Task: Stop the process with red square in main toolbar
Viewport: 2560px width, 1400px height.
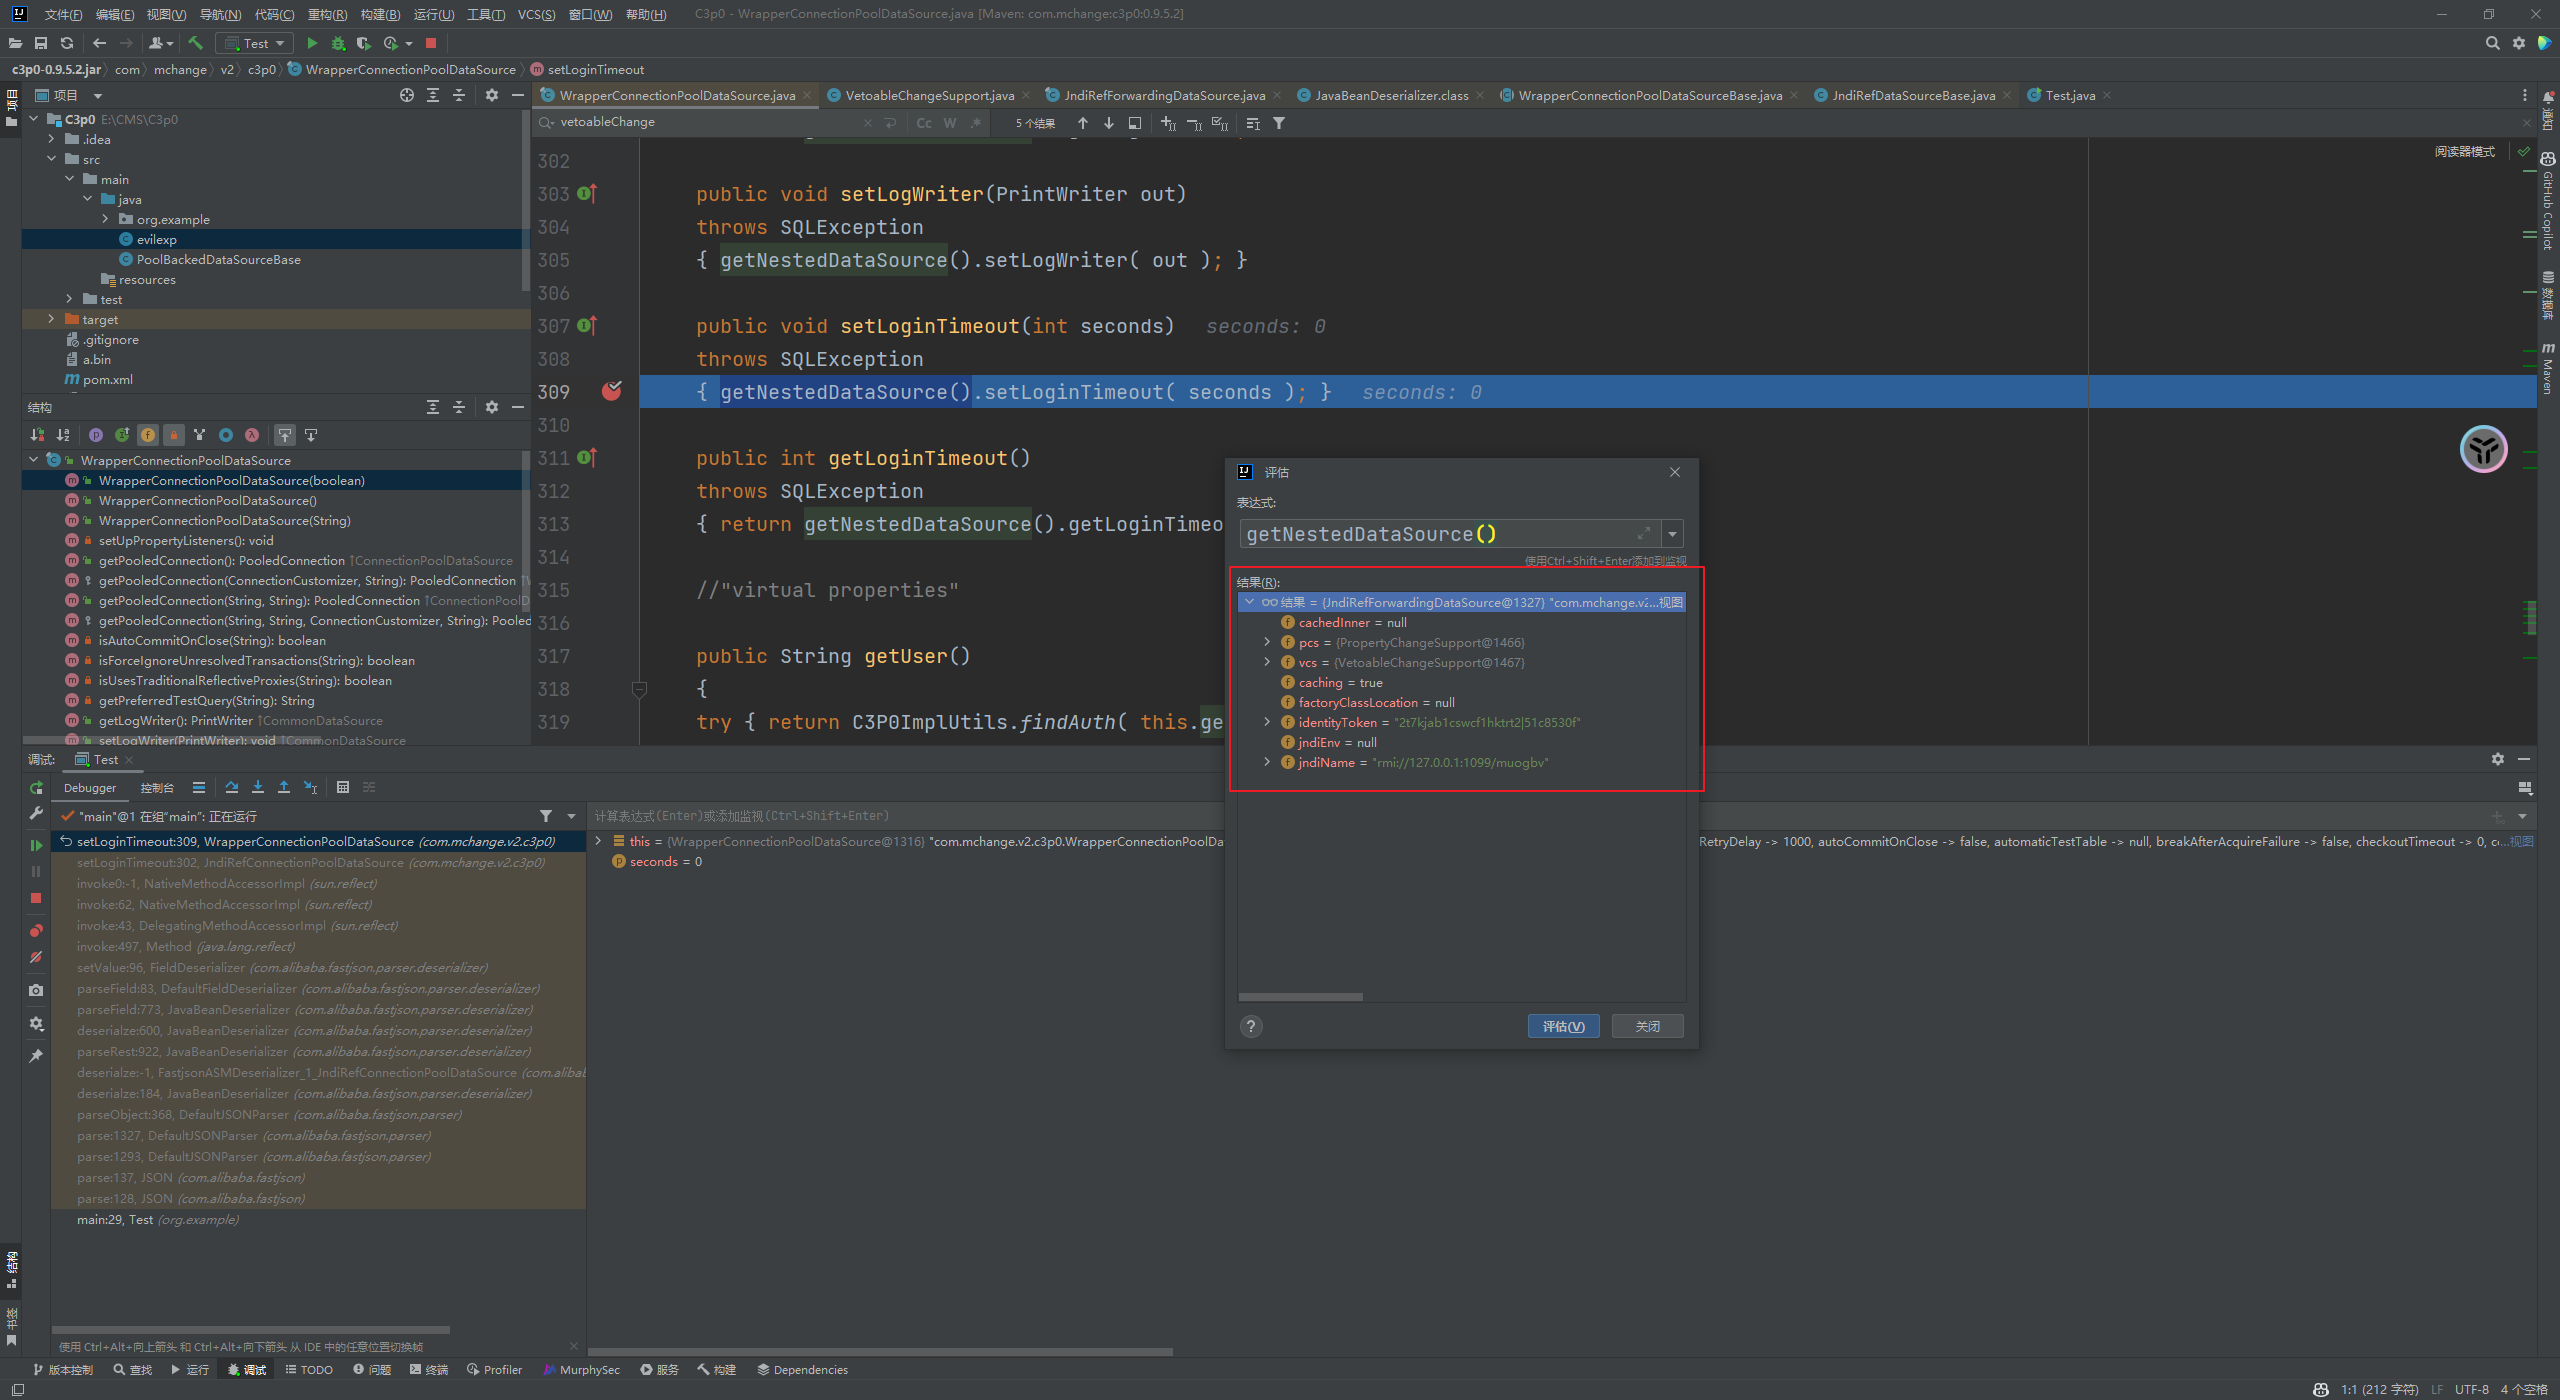Action: coord(431,43)
